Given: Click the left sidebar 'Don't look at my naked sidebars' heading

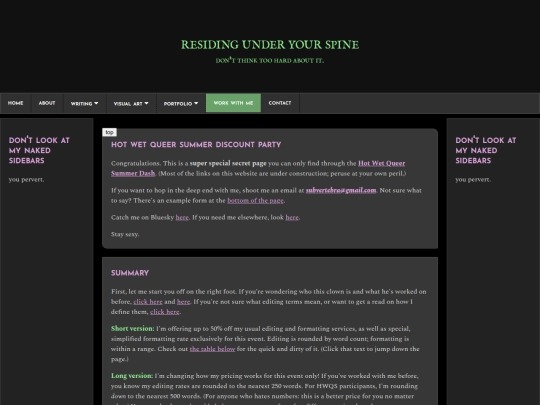Looking at the screenshot, I should [39, 150].
